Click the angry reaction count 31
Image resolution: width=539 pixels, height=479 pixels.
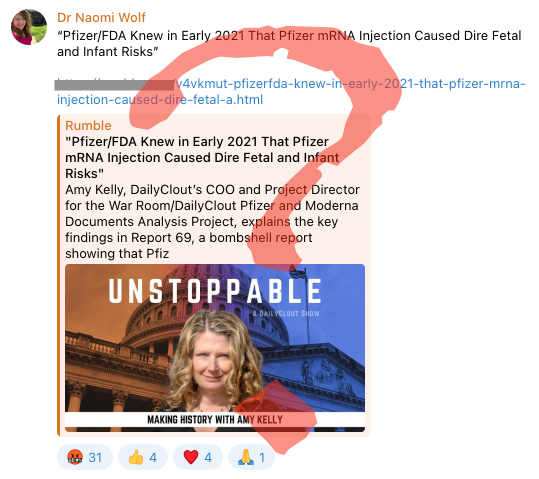coord(95,458)
